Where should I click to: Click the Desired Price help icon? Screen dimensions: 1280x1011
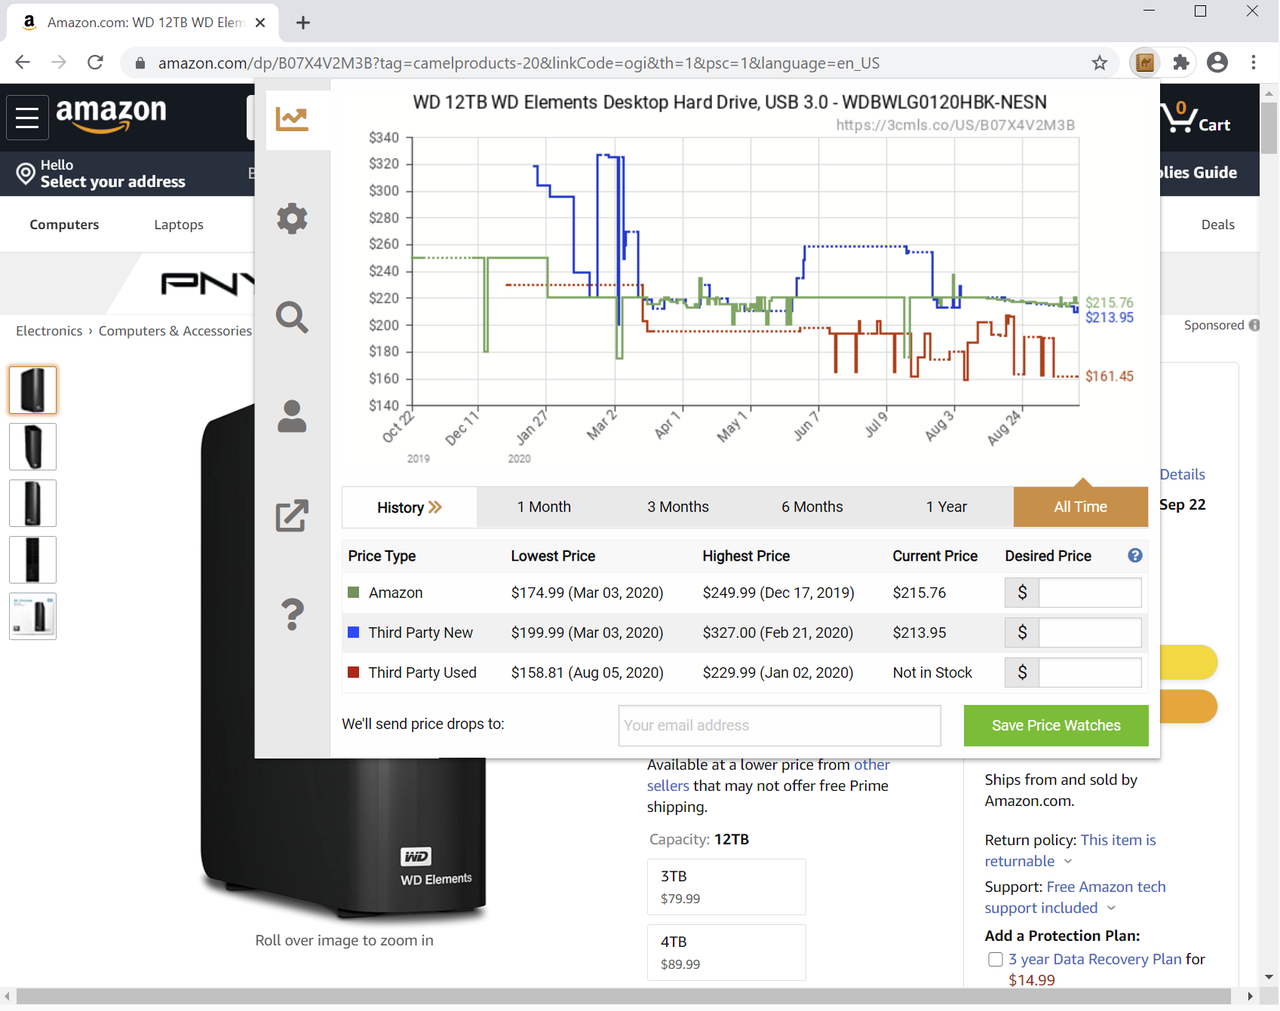pos(1134,555)
